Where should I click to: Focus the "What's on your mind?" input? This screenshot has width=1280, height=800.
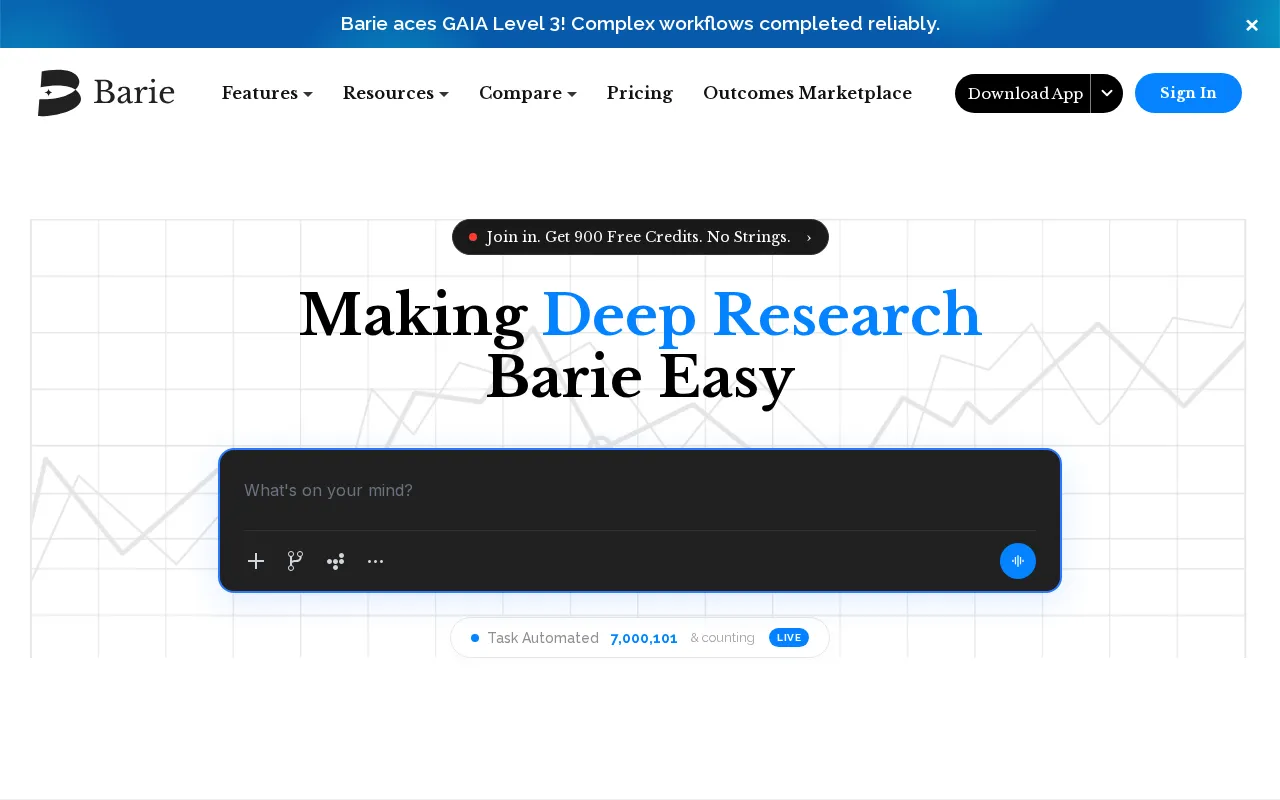(640, 490)
